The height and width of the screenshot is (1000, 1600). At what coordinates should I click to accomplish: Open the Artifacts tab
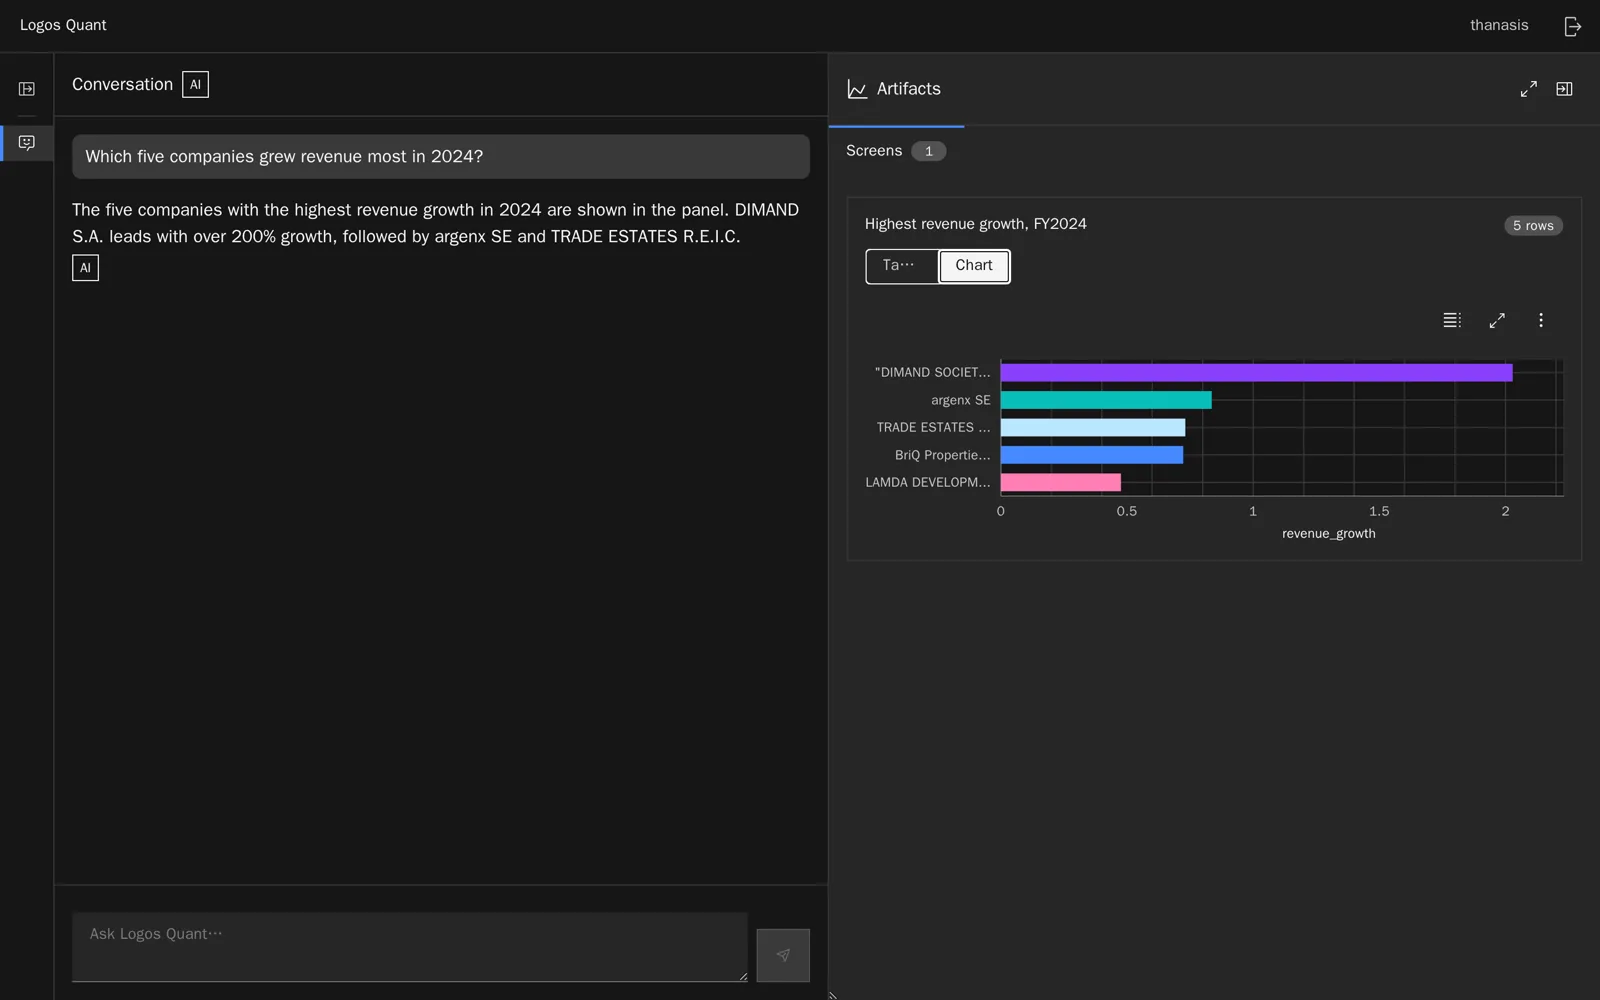click(896, 89)
